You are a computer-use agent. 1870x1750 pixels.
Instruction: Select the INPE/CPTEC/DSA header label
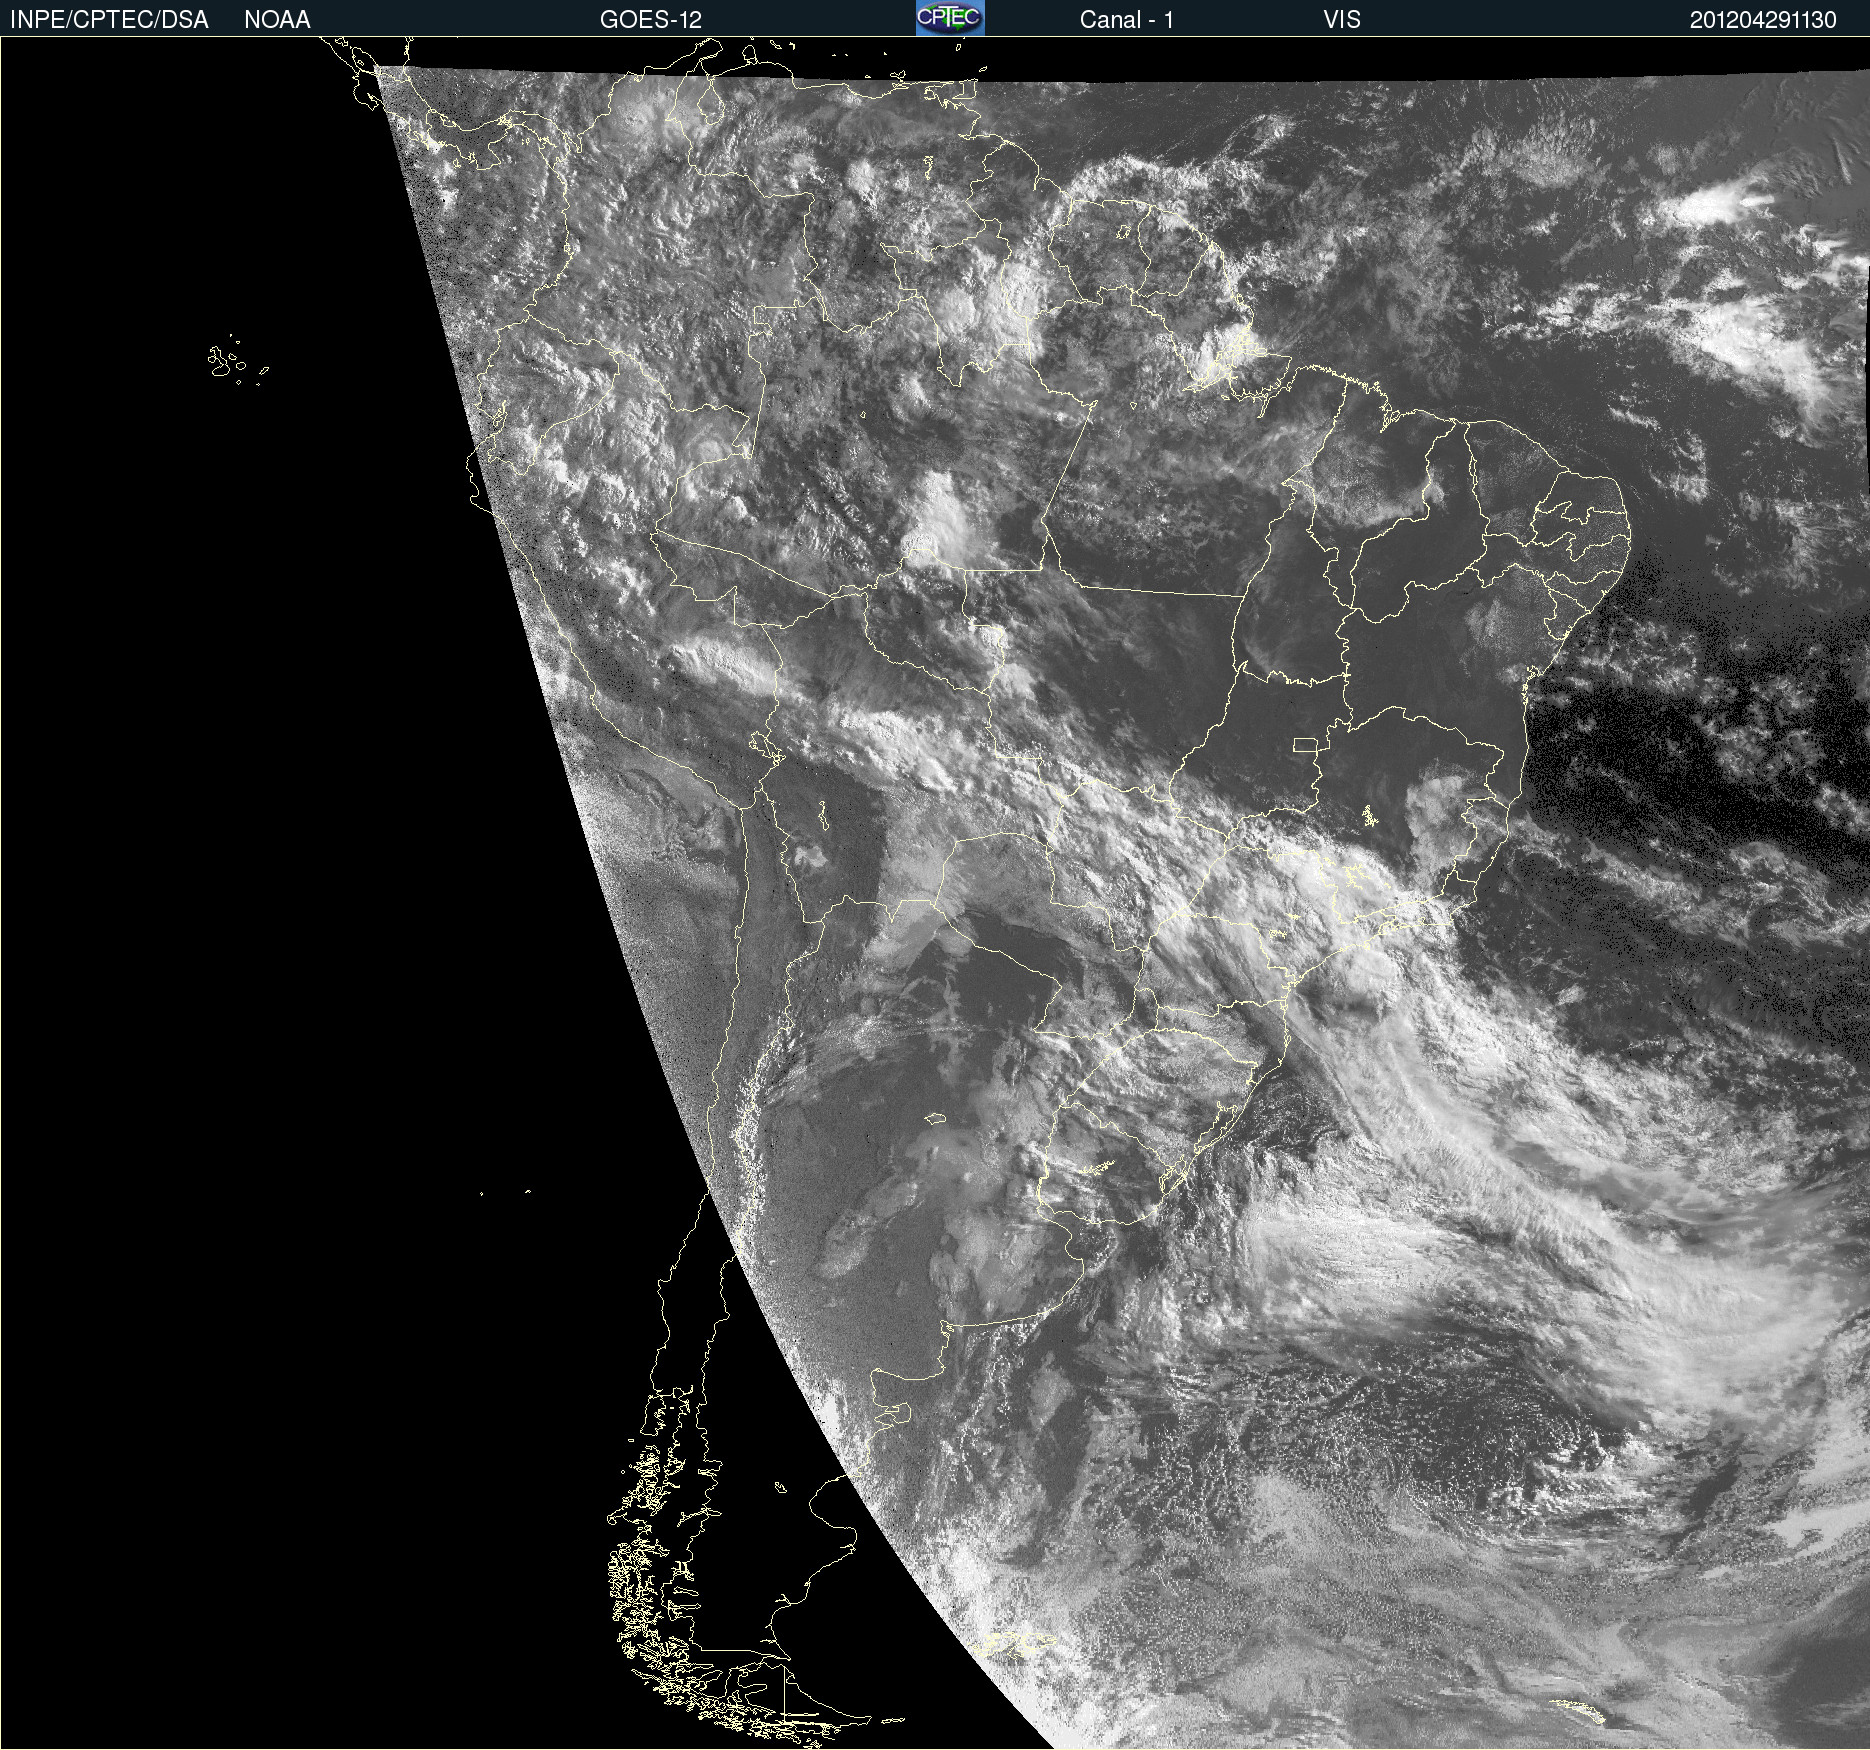point(109,19)
